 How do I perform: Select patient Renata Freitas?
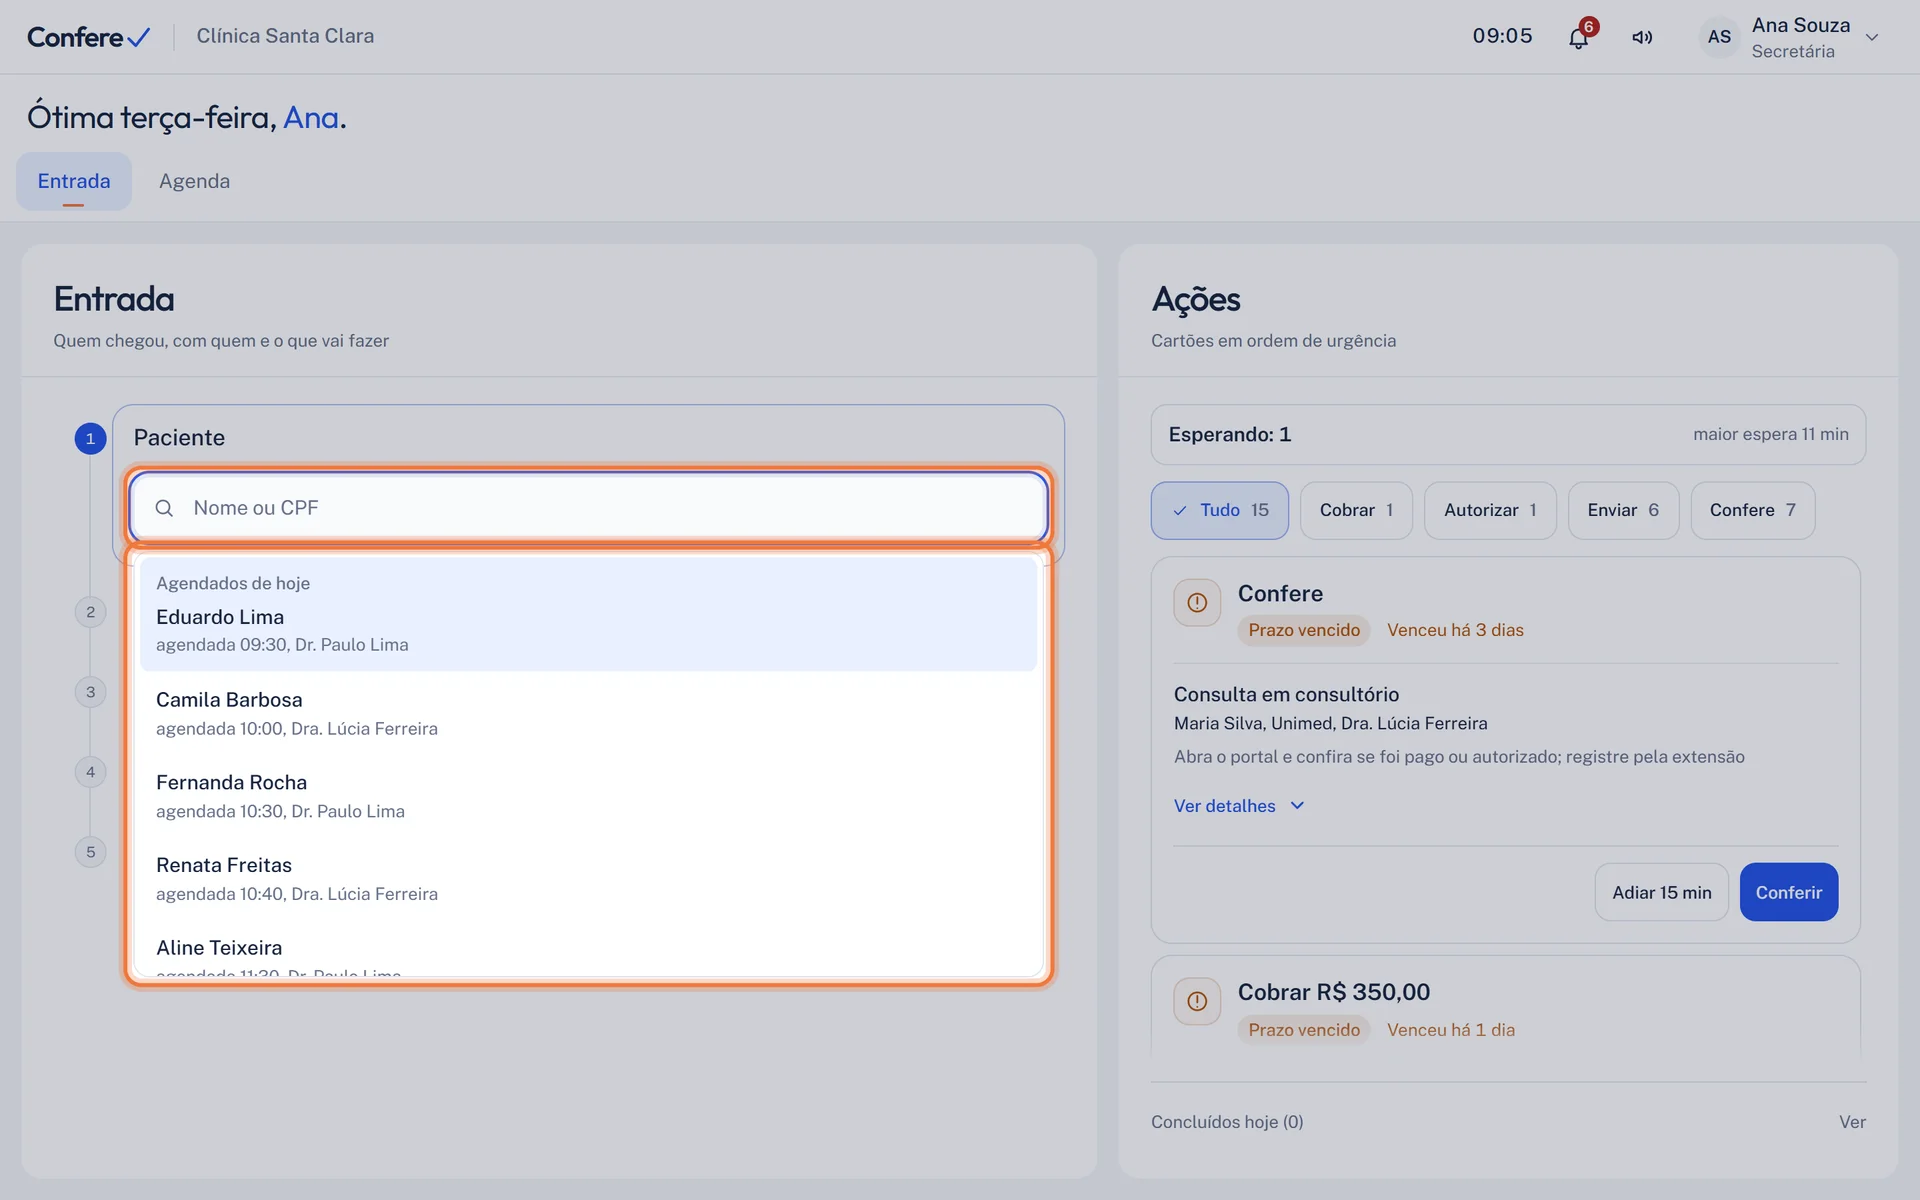[x=589, y=879]
